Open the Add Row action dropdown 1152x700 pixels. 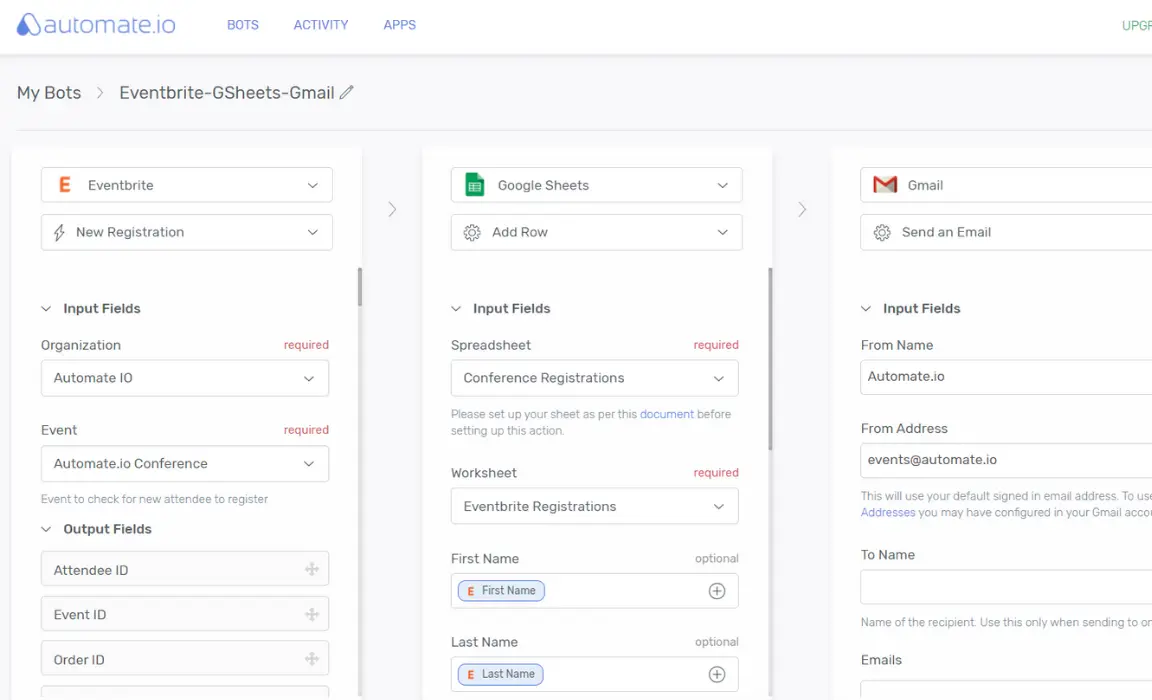pos(597,232)
